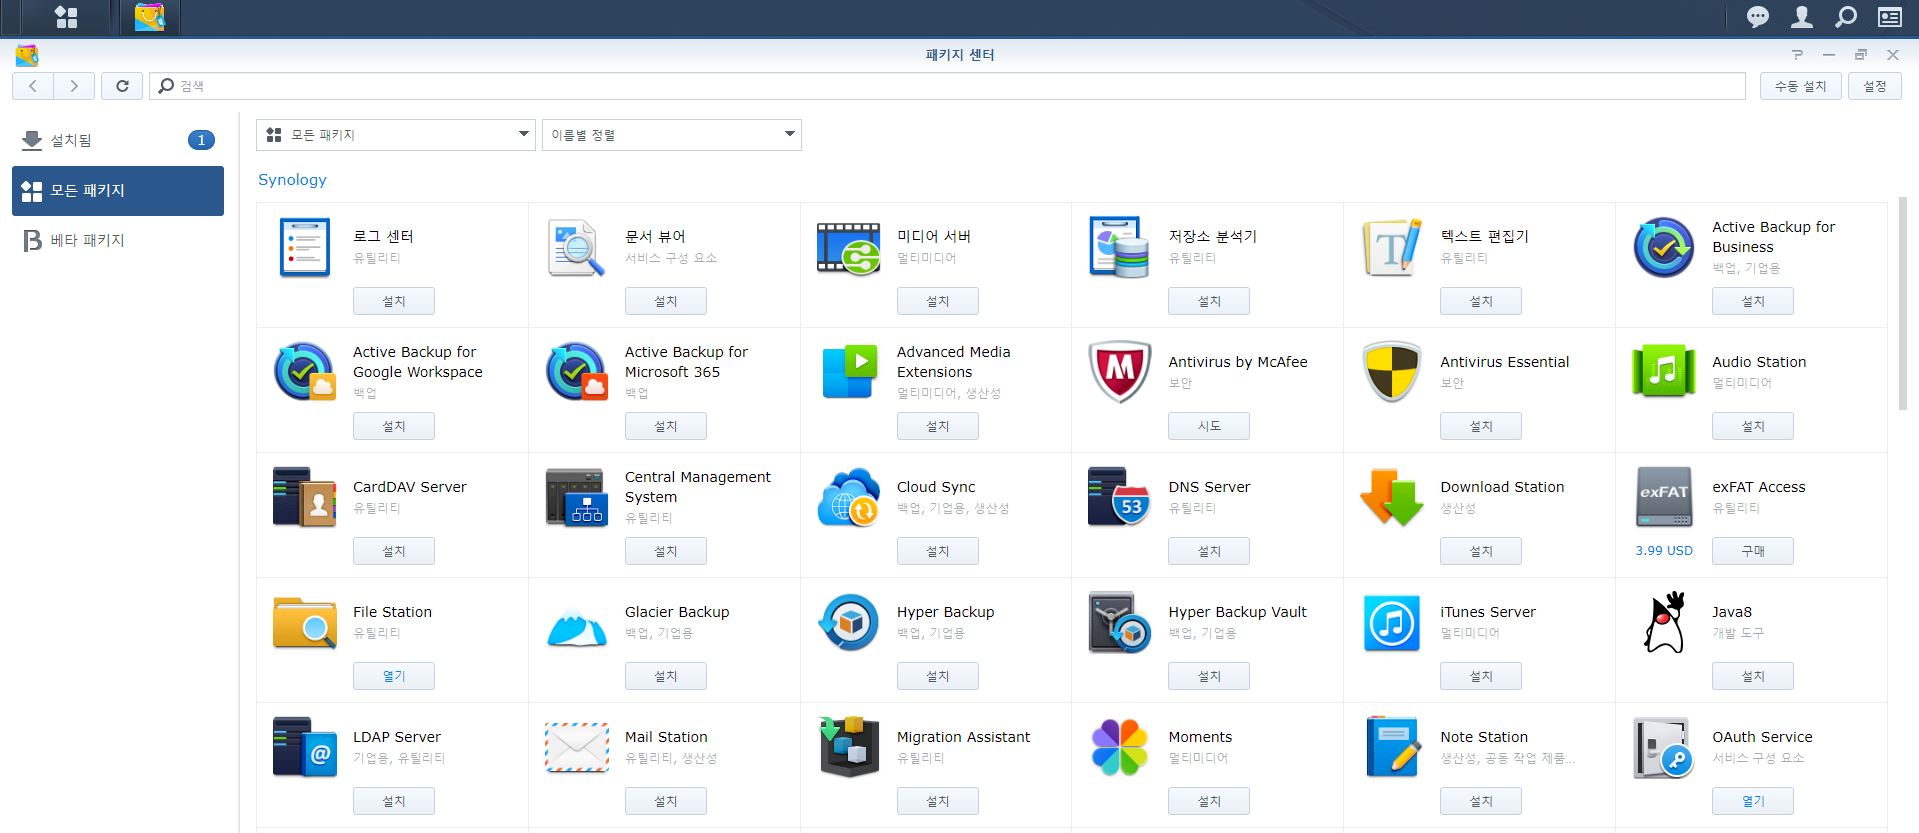Click 열기 button for OAuth Service
Screen dimensions: 1919x833
[x=1753, y=801]
